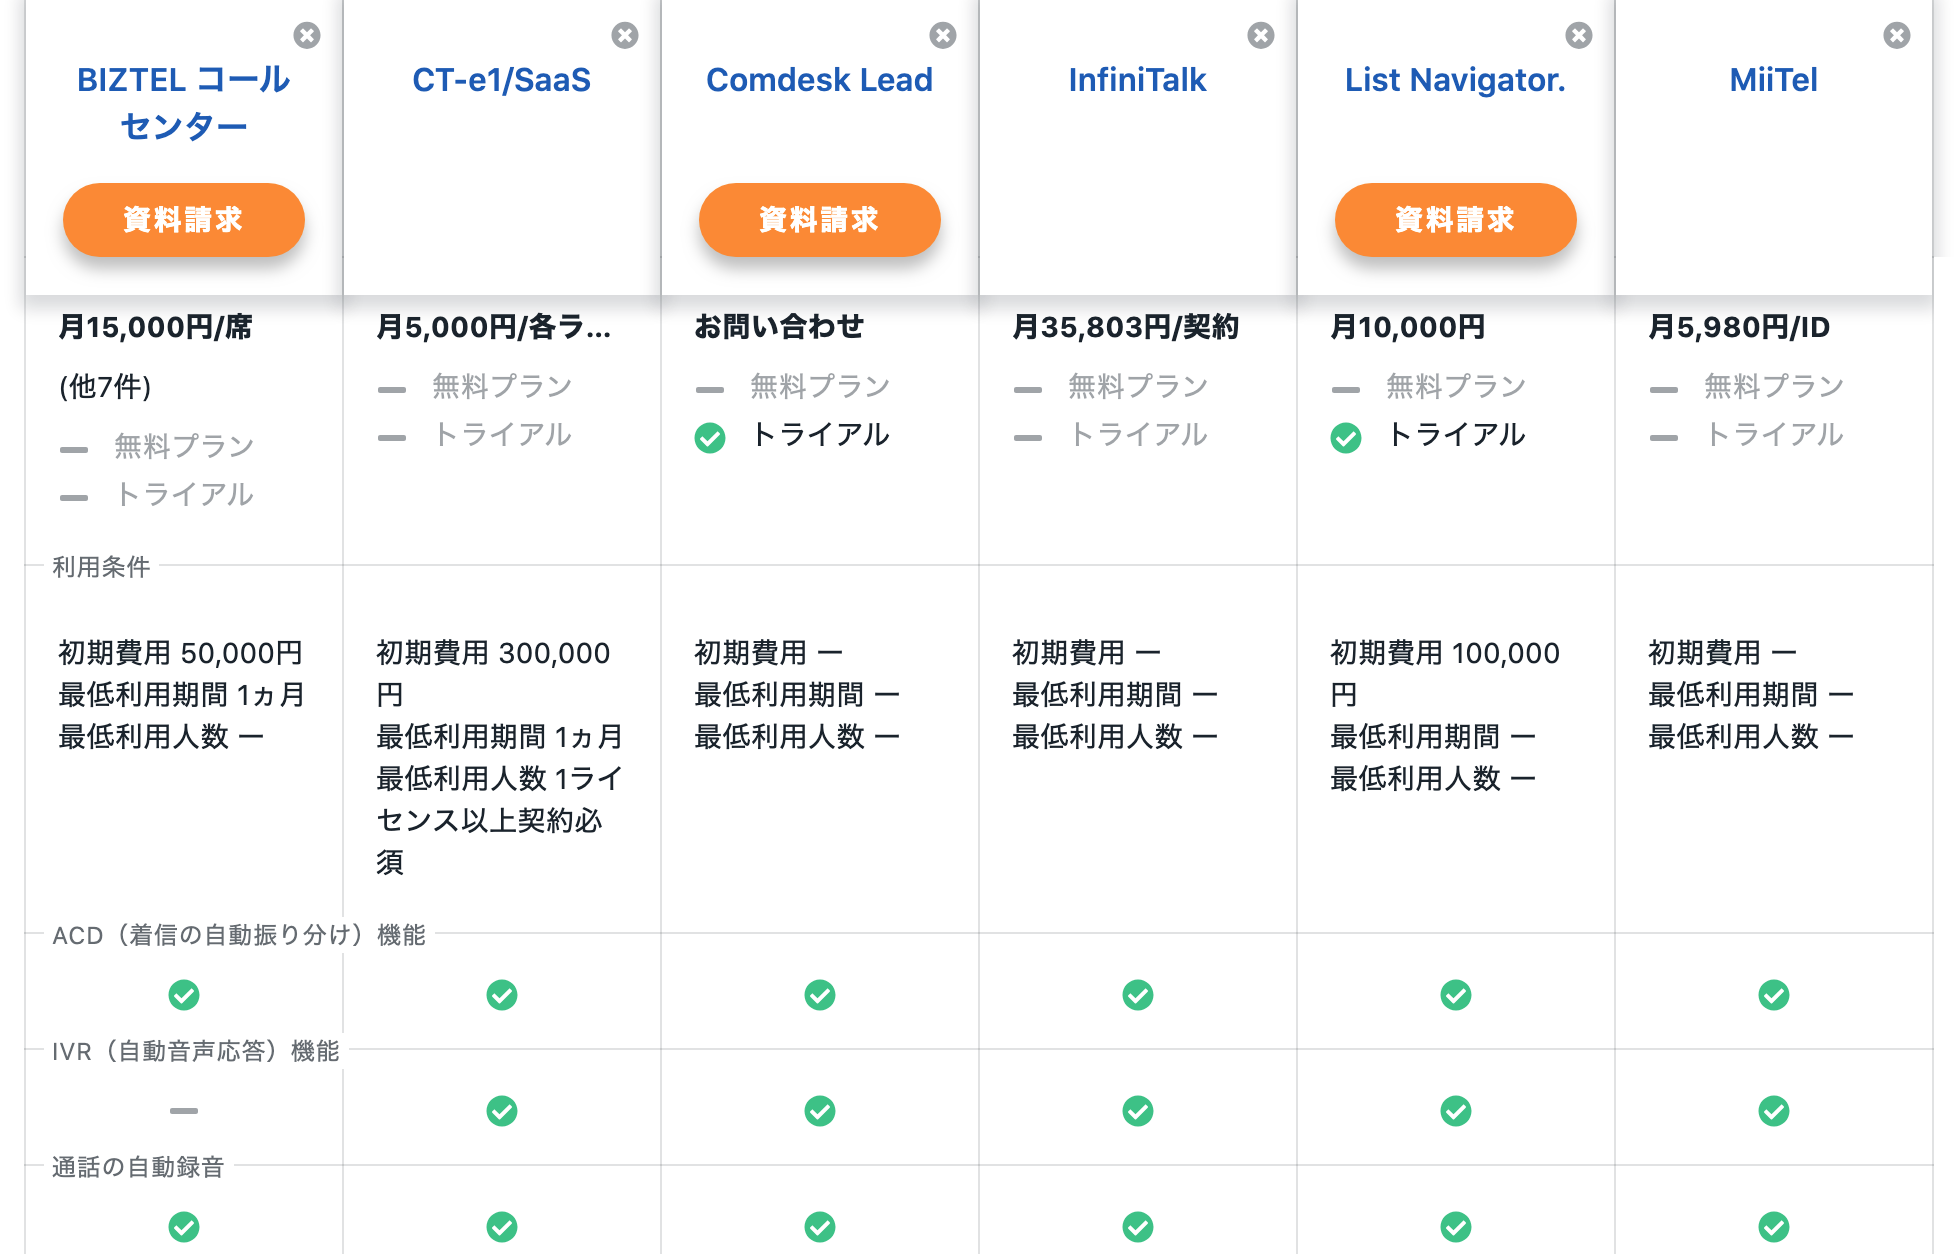Viewport: 1954px width, 1254px height.
Task: Click 資料請求 under Comdesk Lead
Action: pos(819,219)
